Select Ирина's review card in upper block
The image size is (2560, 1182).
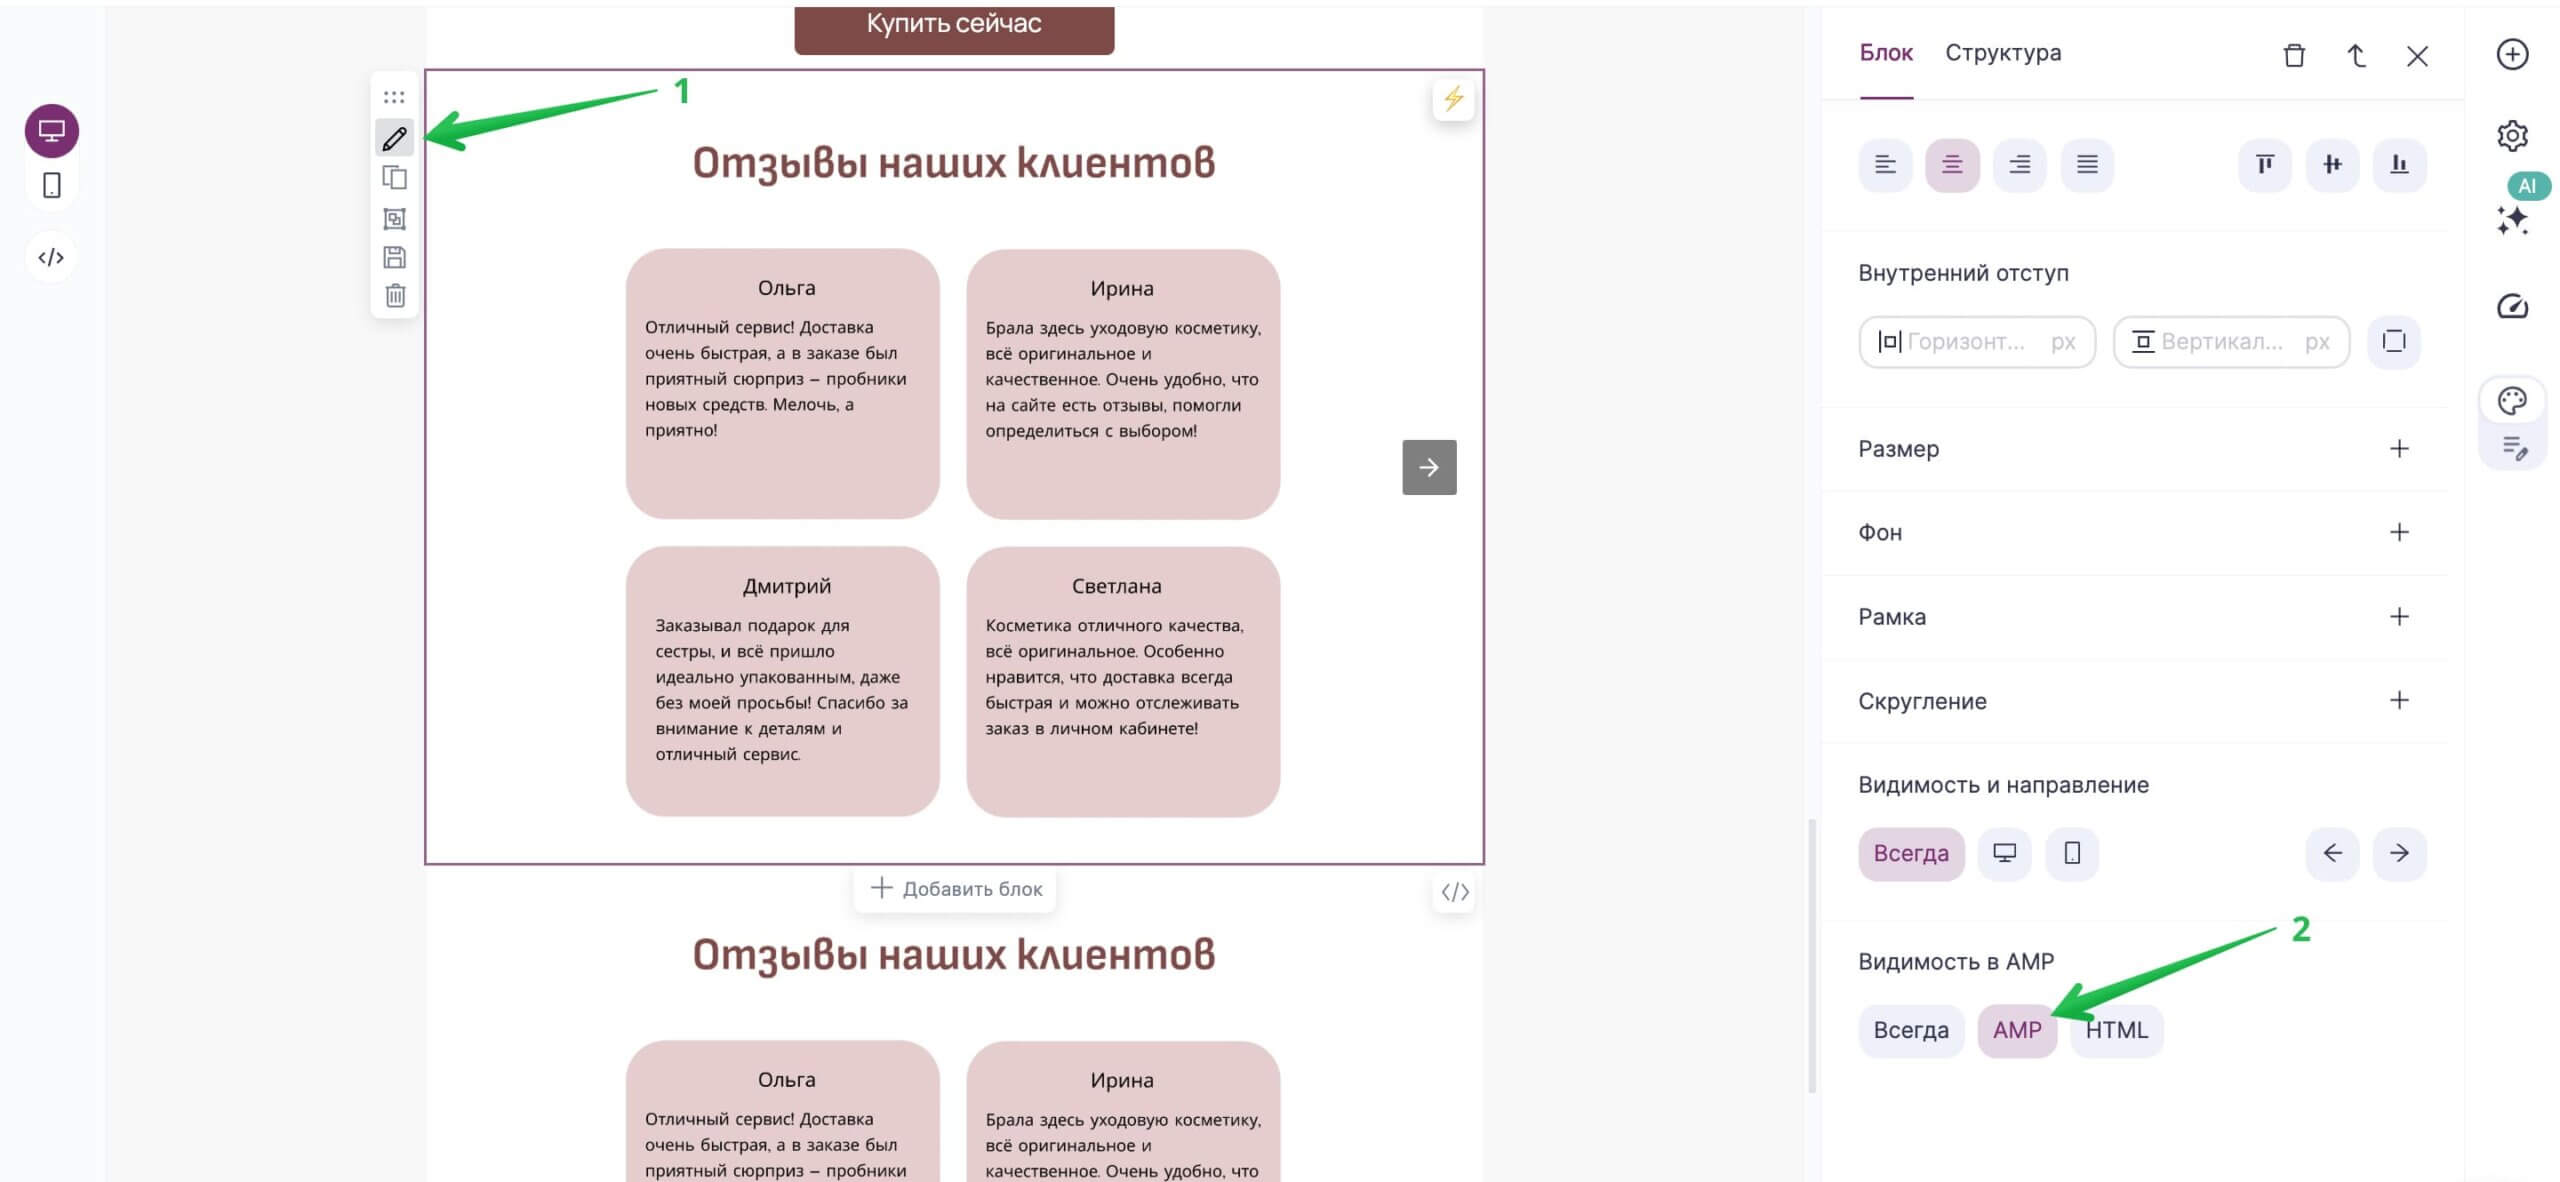(x=1123, y=384)
